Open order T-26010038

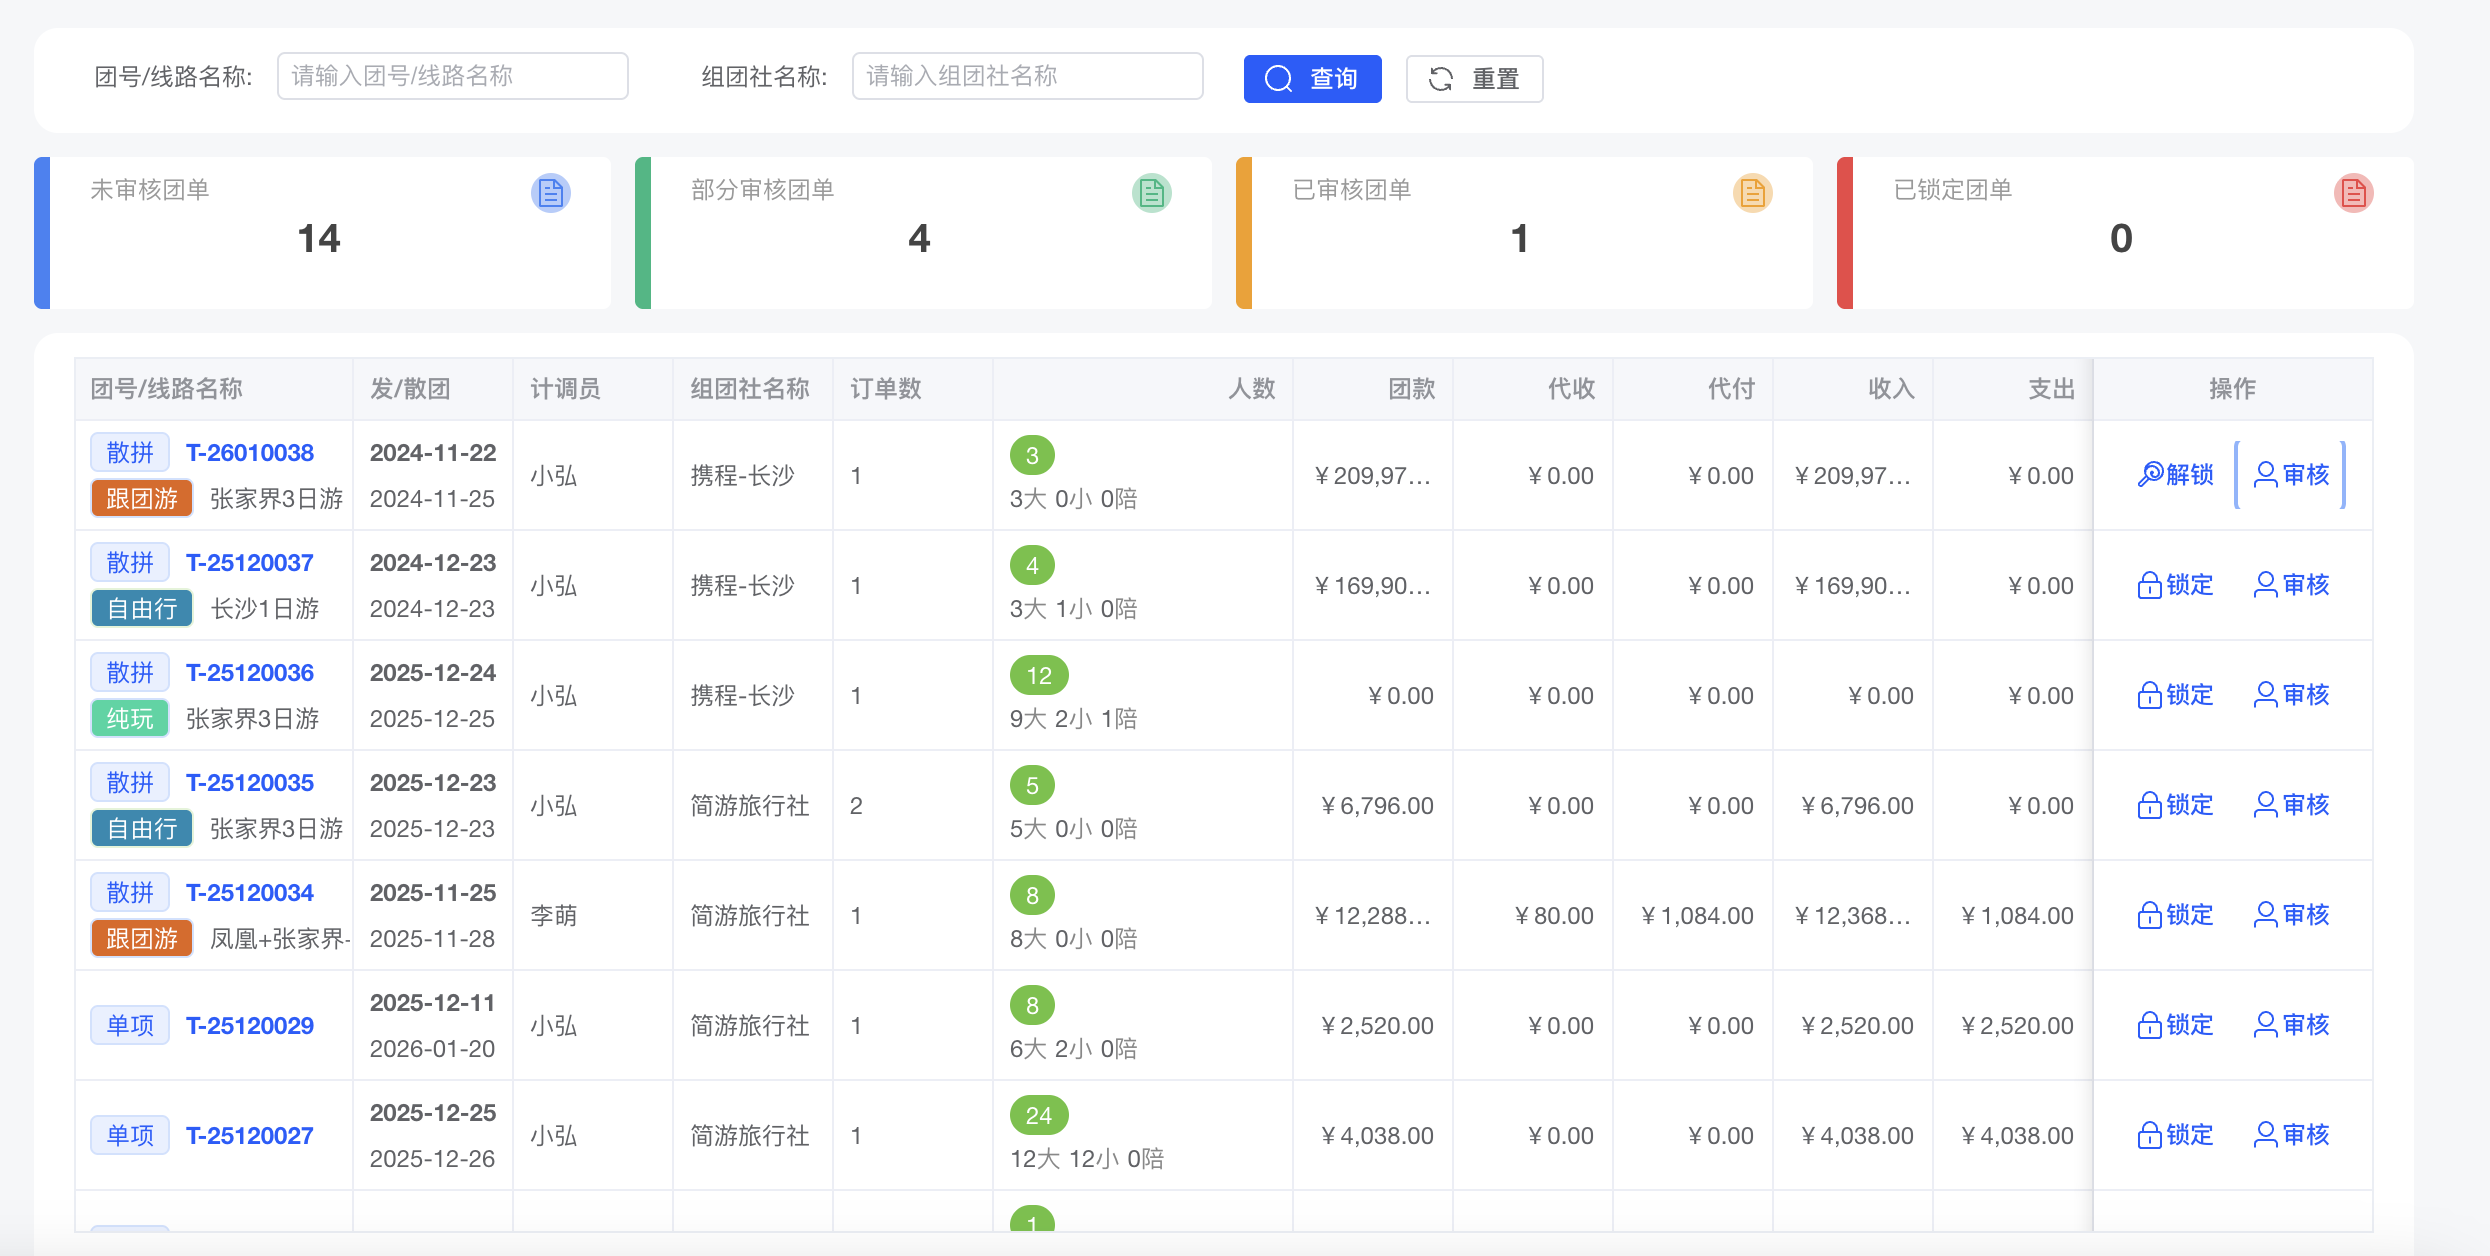coord(249,452)
